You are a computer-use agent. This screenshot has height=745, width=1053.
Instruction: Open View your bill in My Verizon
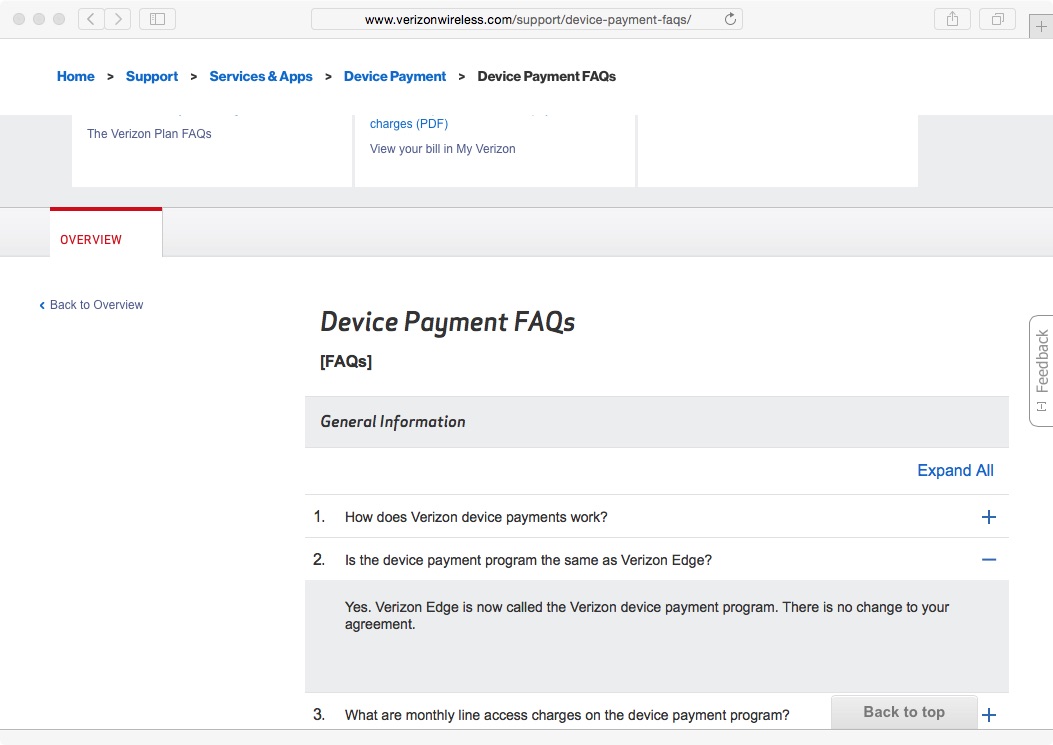click(443, 148)
